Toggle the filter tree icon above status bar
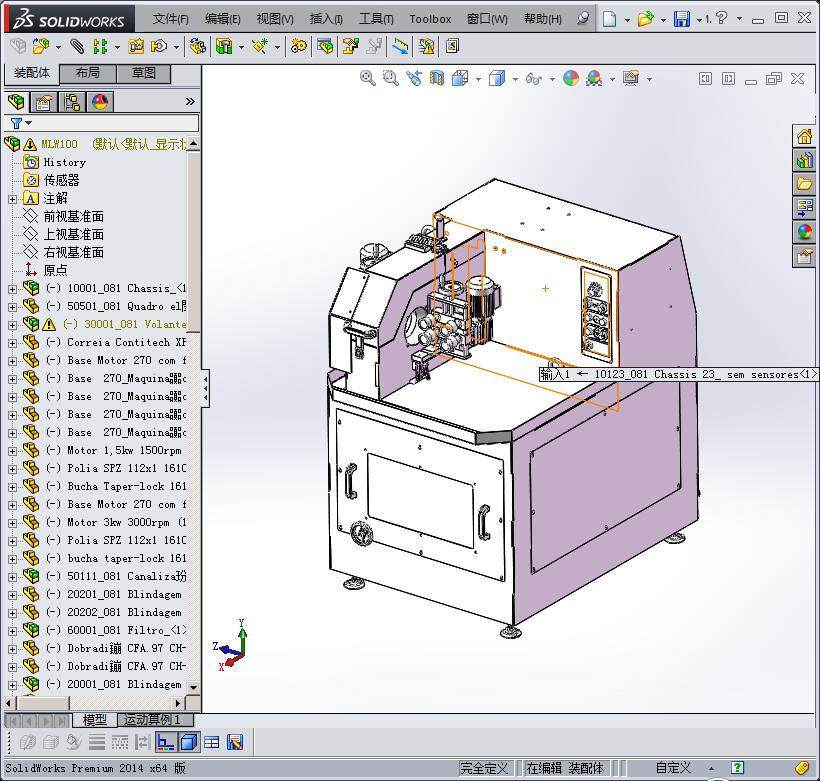 point(165,742)
